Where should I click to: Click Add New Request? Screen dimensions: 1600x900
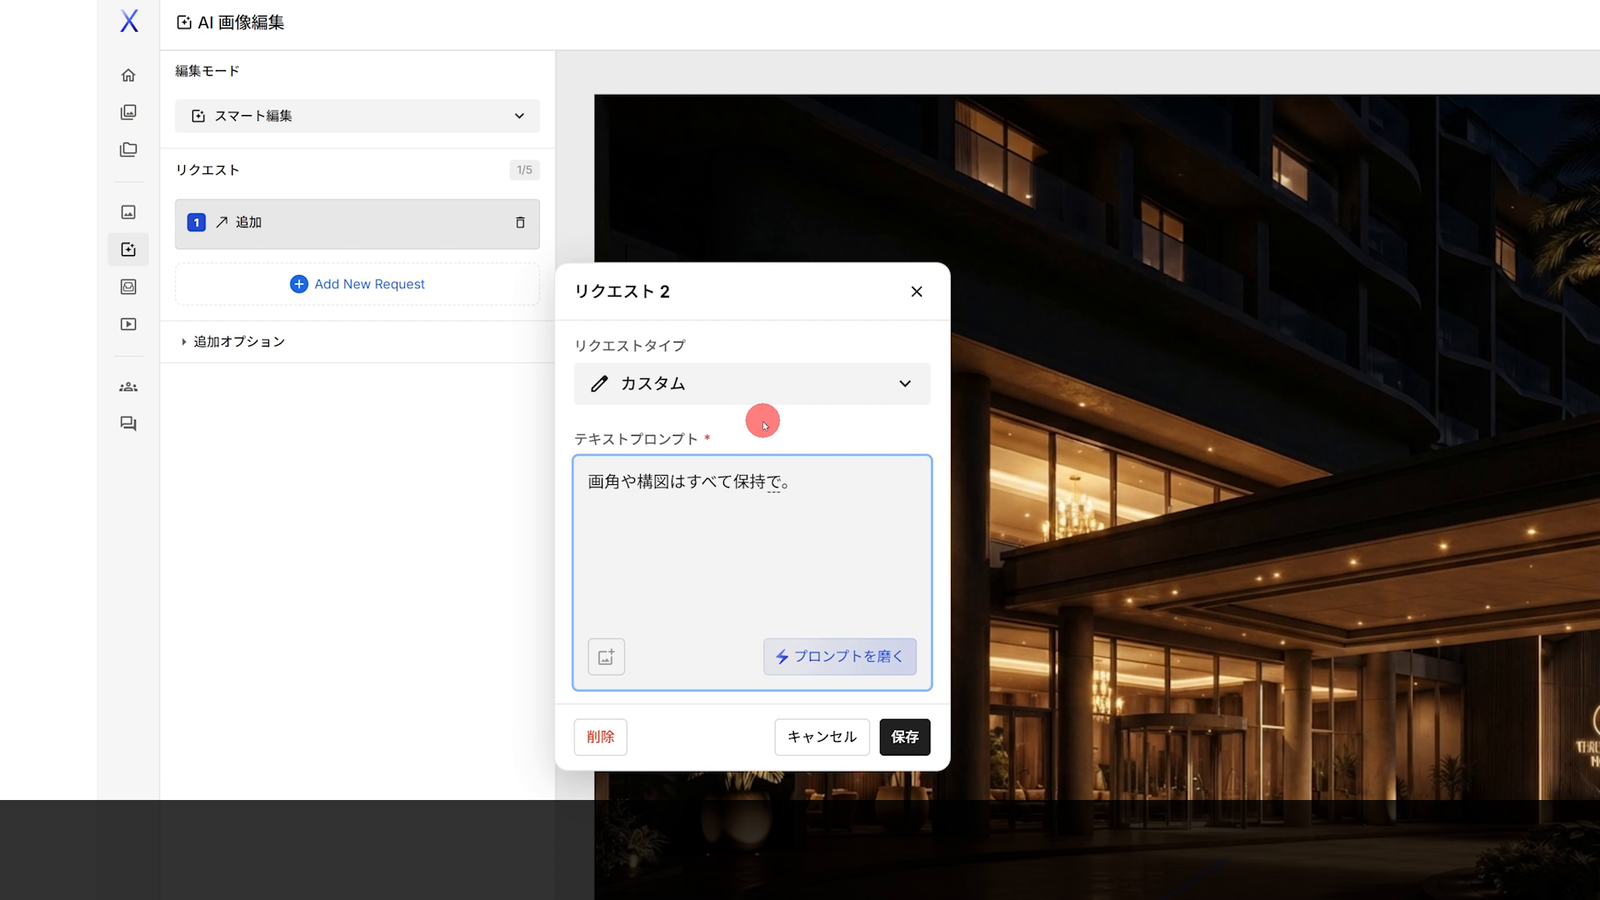tap(357, 284)
